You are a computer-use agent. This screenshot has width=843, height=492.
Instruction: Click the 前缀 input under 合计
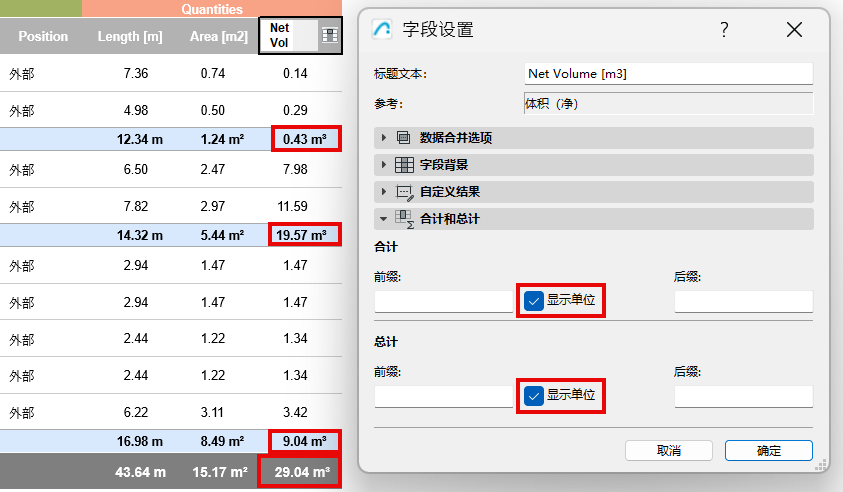443,301
